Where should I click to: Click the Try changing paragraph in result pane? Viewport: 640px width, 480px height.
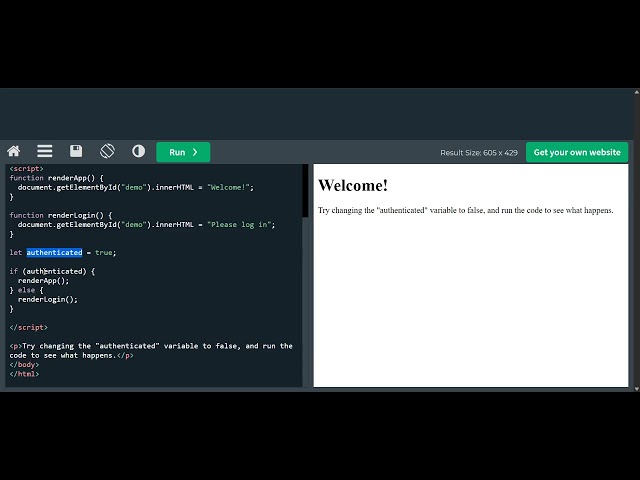coord(466,210)
